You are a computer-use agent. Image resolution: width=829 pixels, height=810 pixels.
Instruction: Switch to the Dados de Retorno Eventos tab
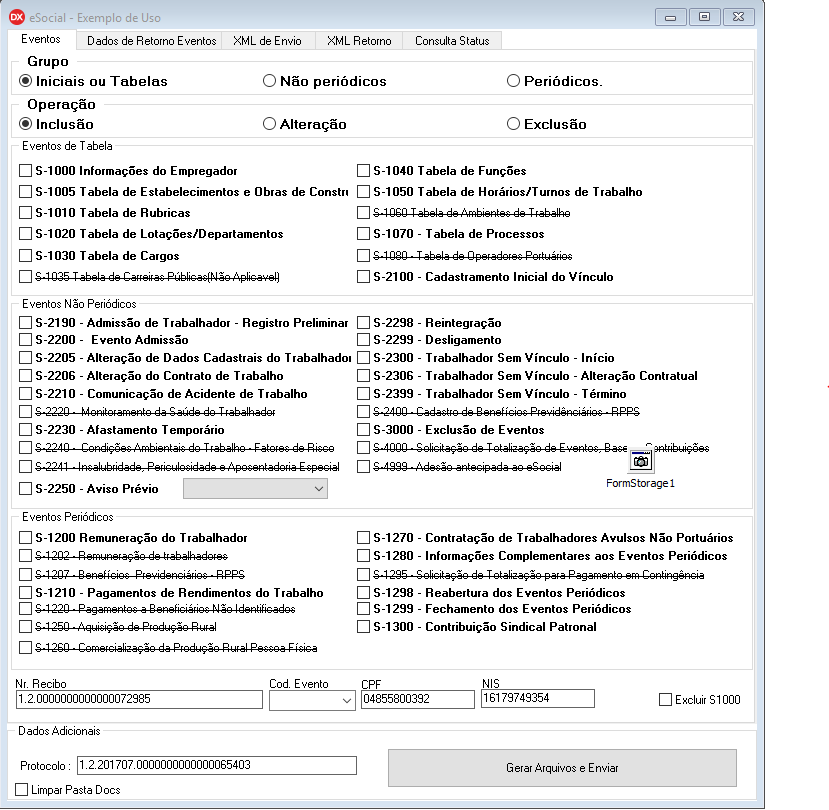click(x=151, y=41)
